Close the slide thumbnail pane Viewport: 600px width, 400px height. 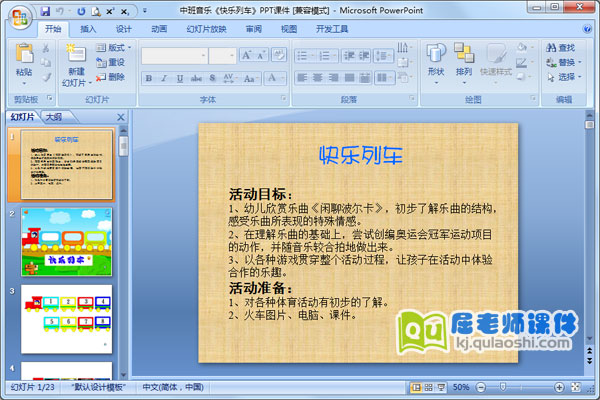121,117
